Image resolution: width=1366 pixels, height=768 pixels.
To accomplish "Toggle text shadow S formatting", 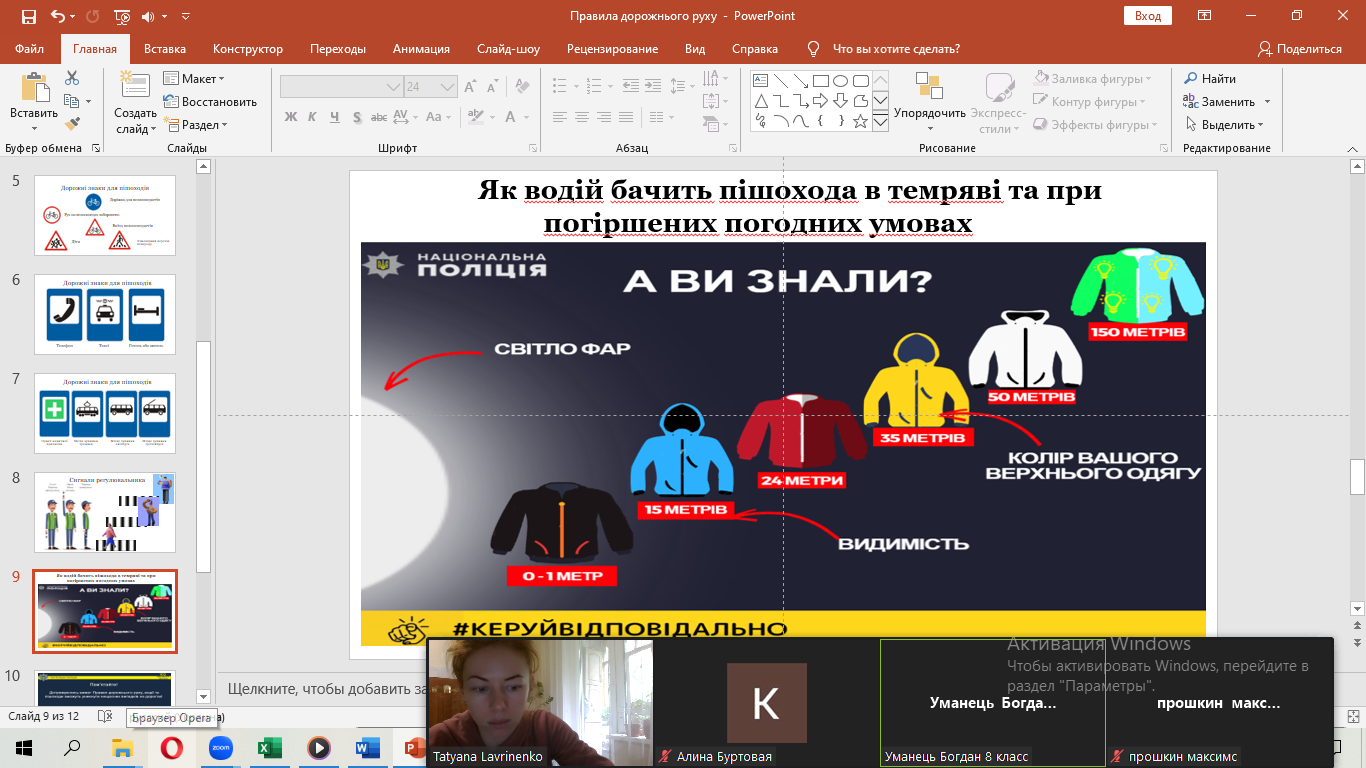I will 357,116.
